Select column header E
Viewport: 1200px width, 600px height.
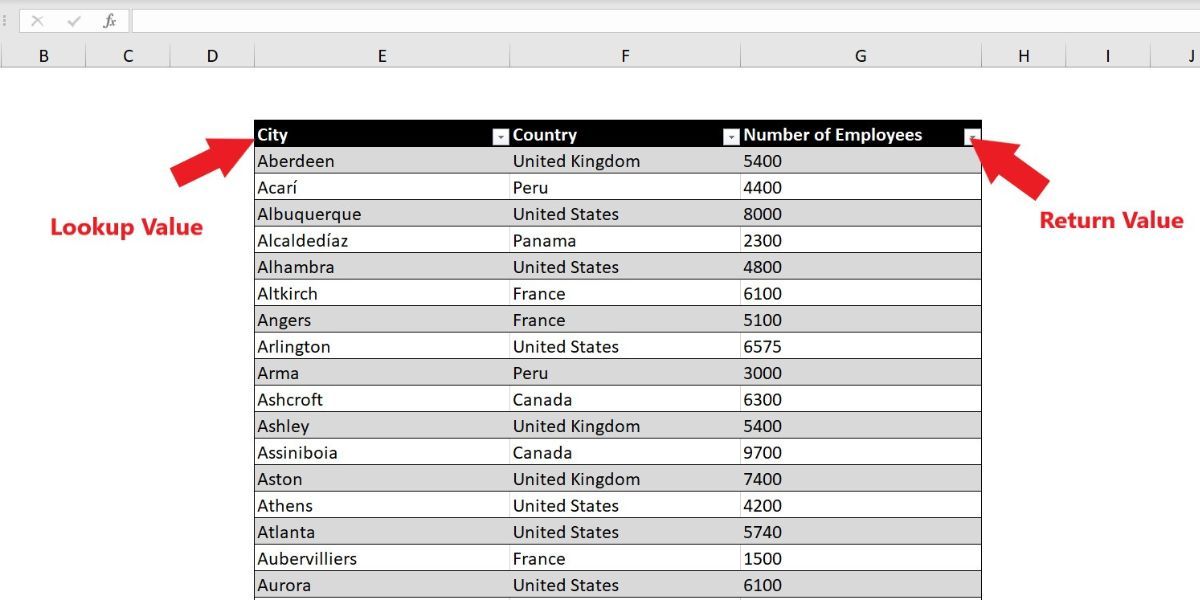381,55
